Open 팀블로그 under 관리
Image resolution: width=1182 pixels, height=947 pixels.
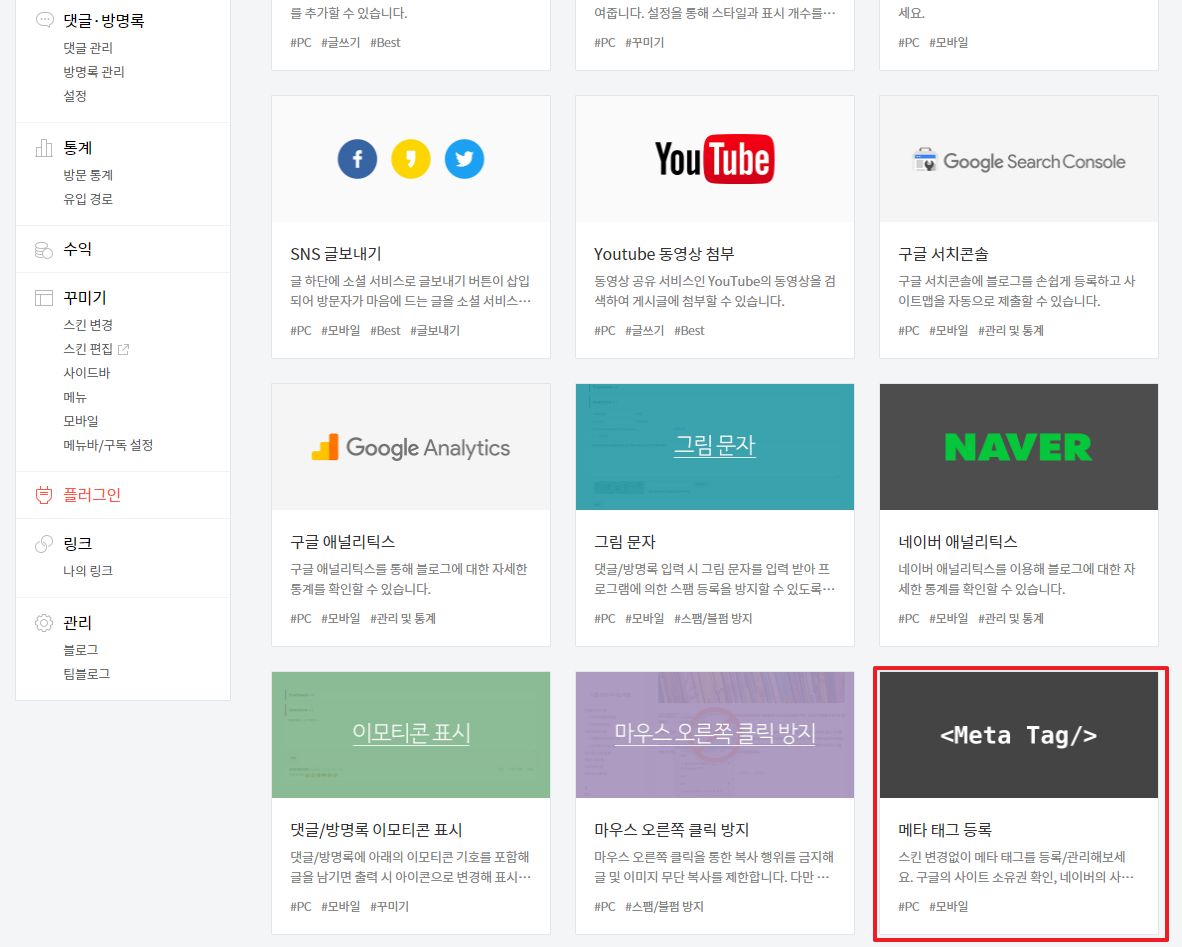87,674
